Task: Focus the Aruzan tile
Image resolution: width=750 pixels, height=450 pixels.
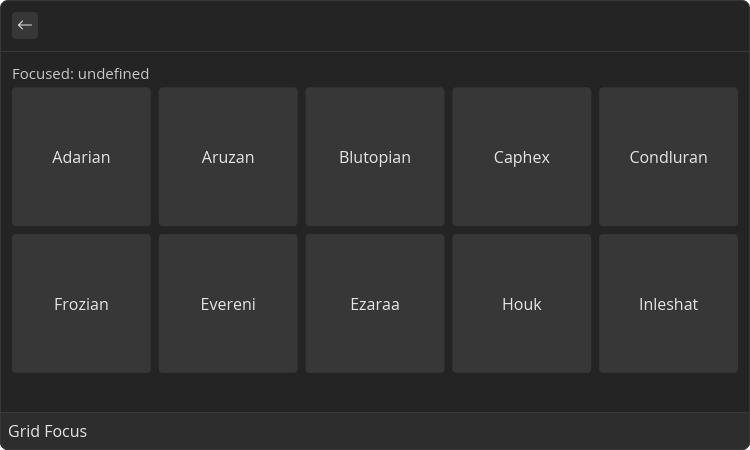Action: pyautogui.click(x=228, y=156)
